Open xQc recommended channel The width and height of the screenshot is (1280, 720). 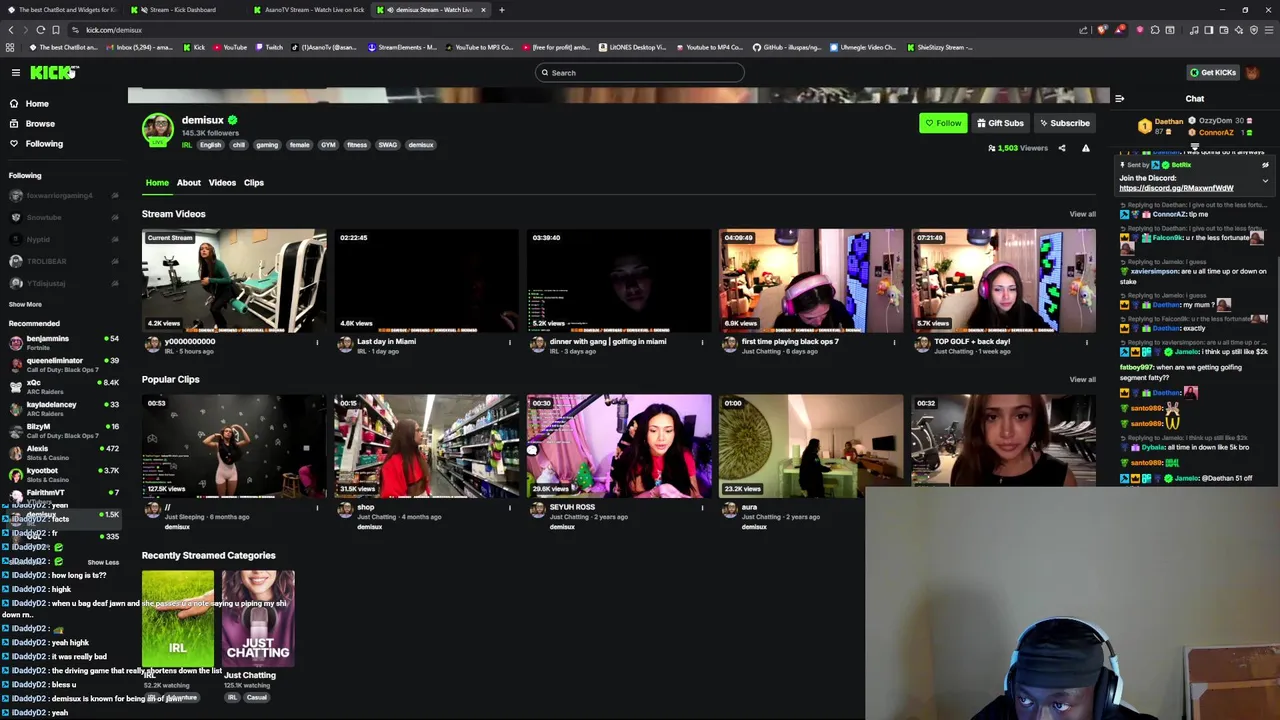pos(64,387)
